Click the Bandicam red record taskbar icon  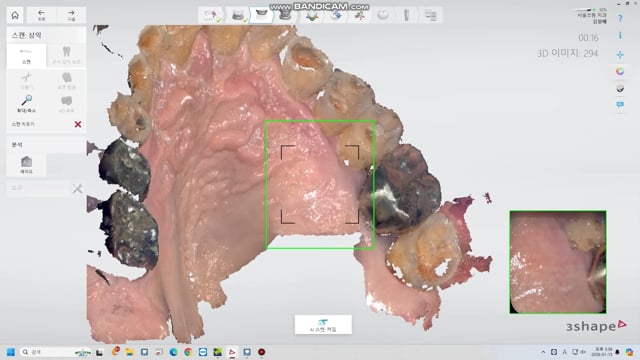click(x=262, y=352)
